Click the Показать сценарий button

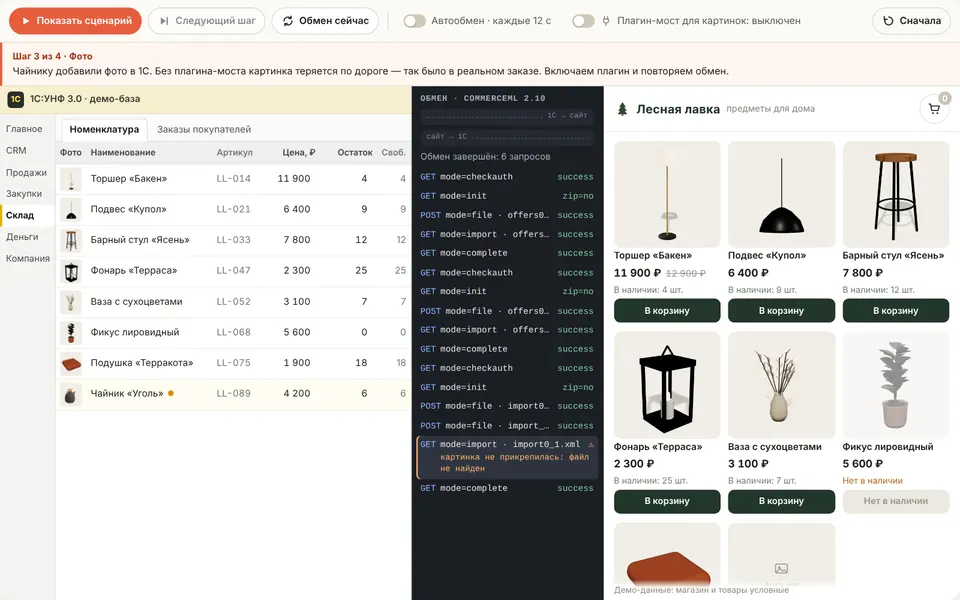coord(75,21)
